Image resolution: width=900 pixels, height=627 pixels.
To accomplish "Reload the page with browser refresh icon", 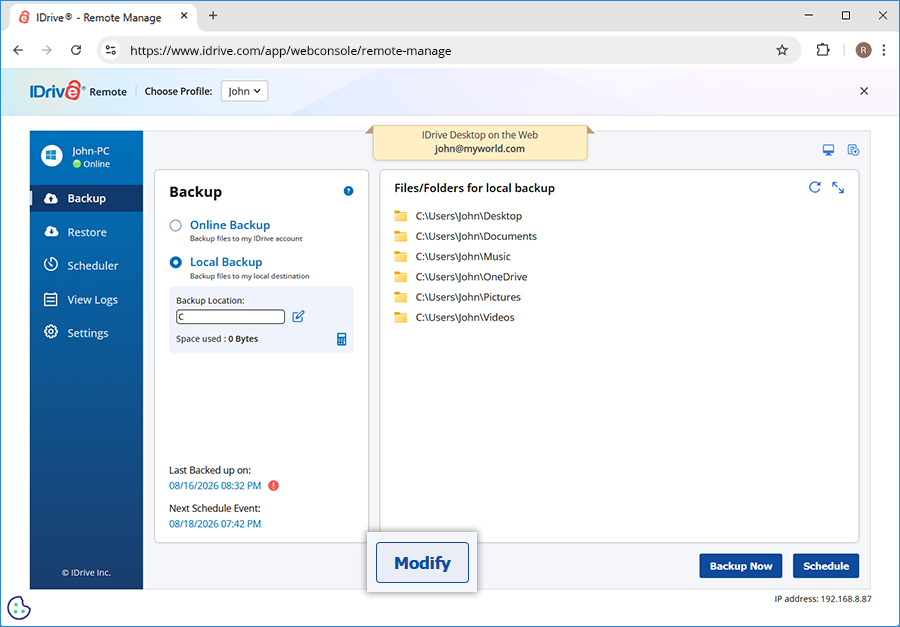I will [x=76, y=51].
